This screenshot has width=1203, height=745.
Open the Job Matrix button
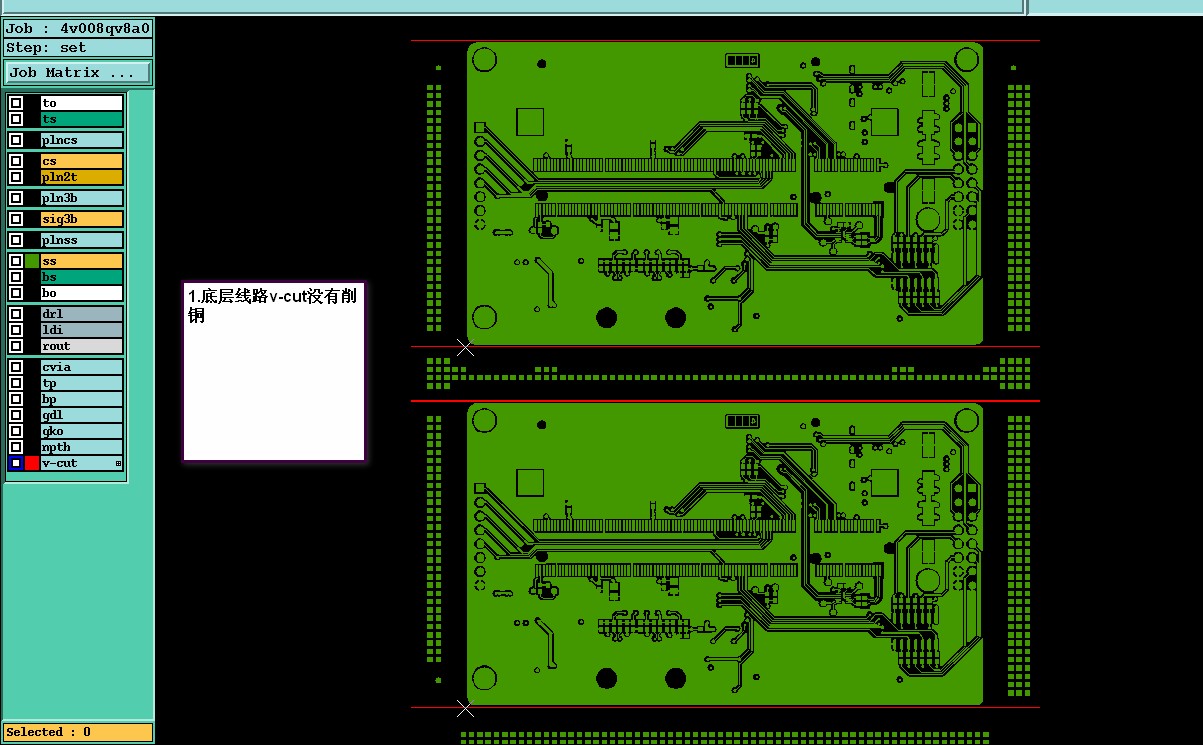tap(78, 73)
